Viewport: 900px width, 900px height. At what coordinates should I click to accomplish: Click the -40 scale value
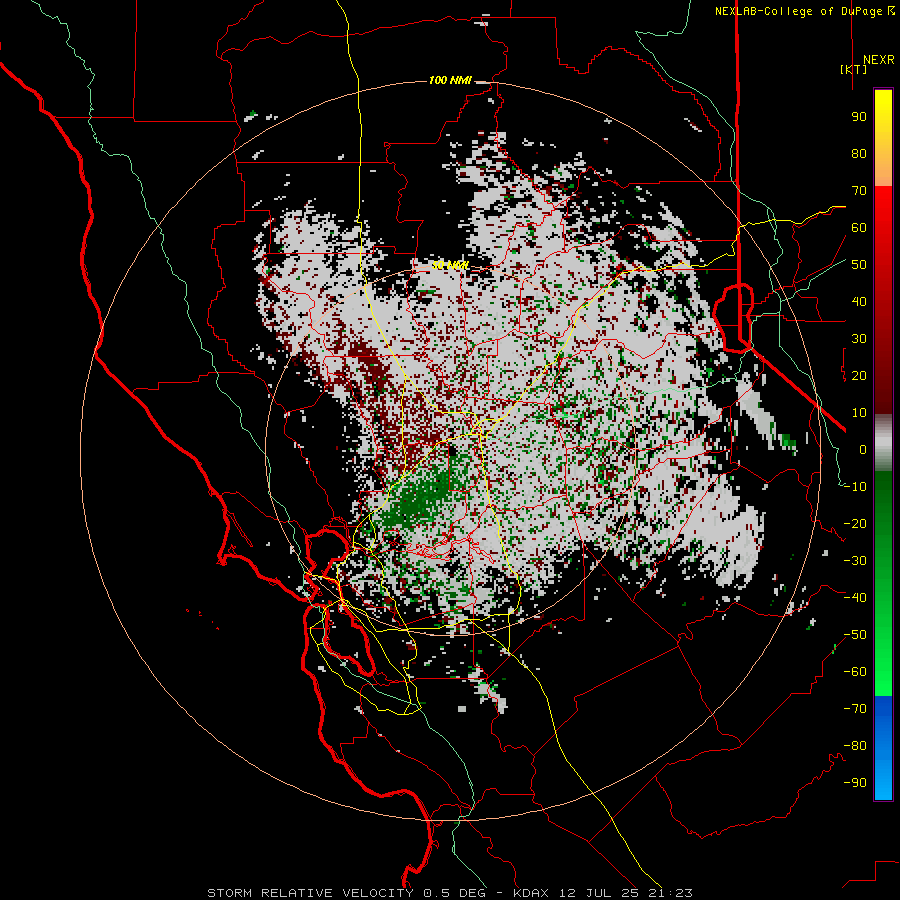point(855,598)
